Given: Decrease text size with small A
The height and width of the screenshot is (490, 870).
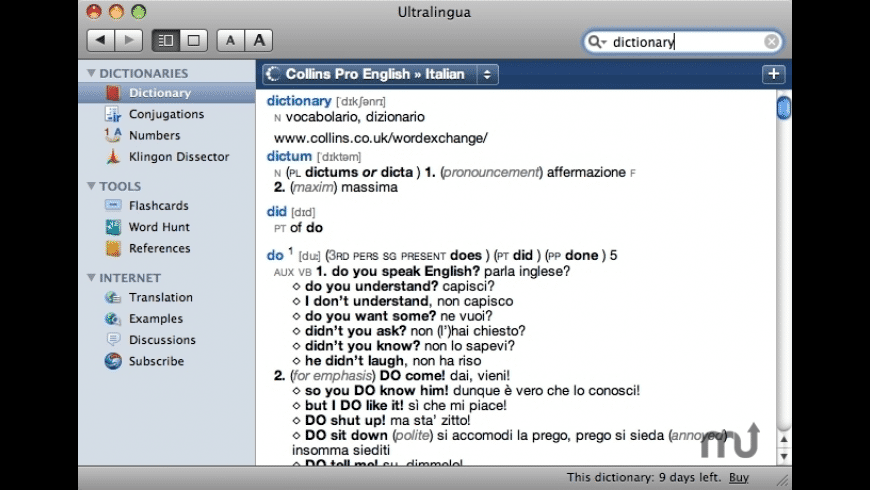Looking at the screenshot, I should click(x=230, y=41).
